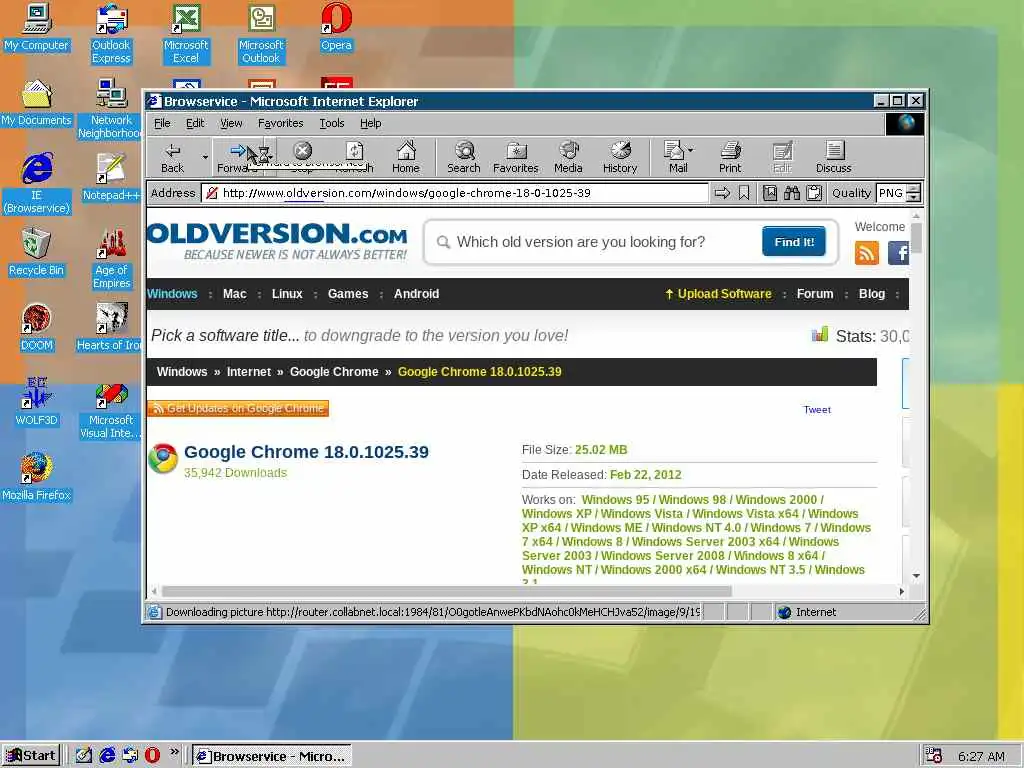Image resolution: width=1024 pixels, height=768 pixels.
Task: Open the Discuss toolbar button
Action: pyautogui.click(x=833, y=157)
